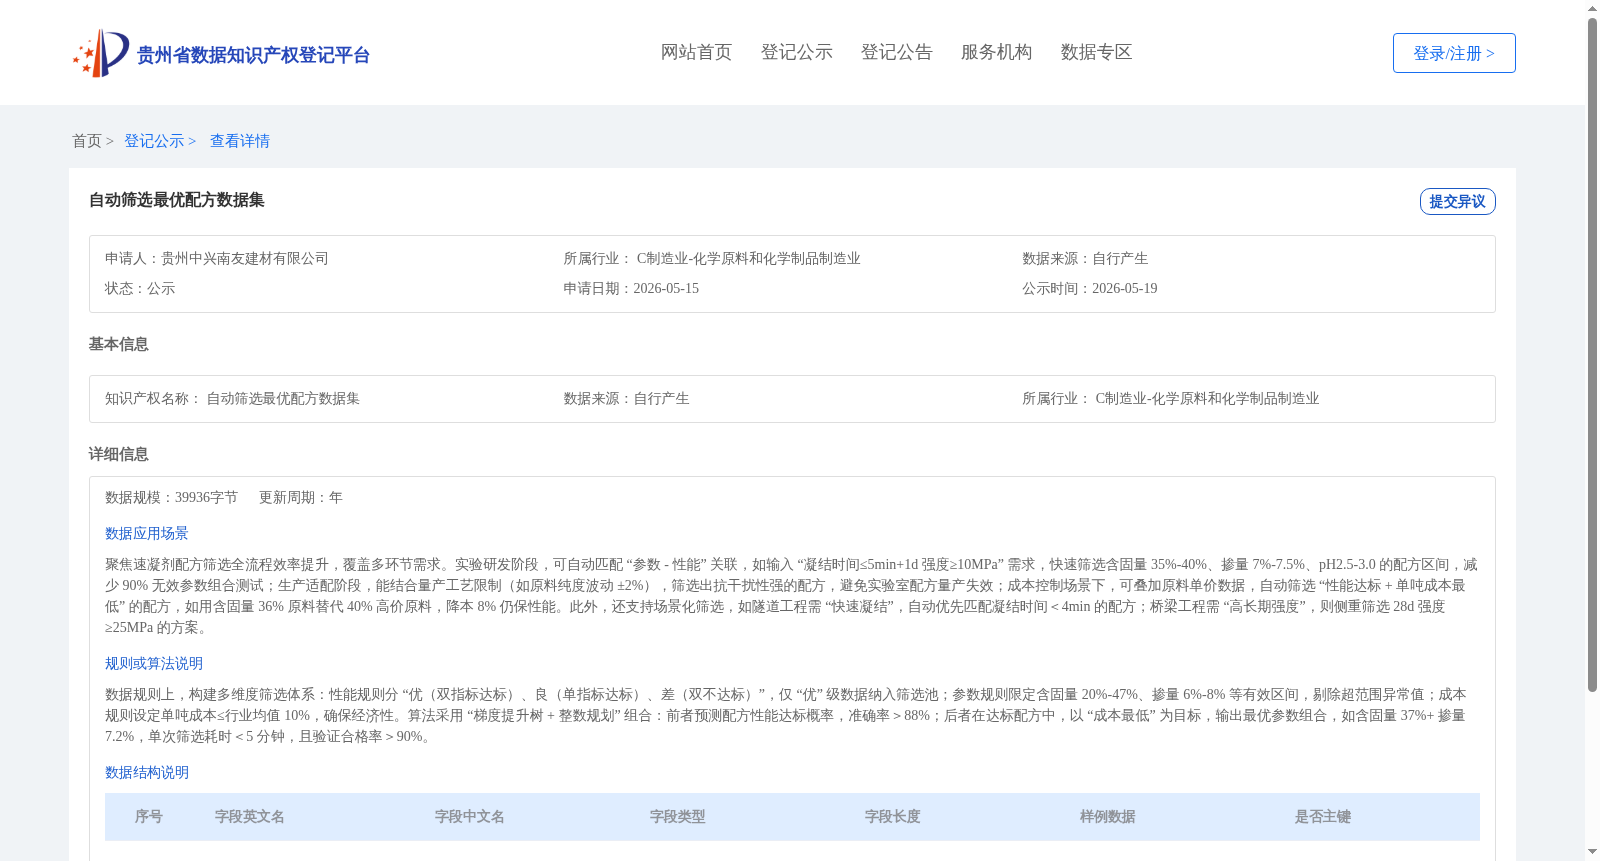Click the 更新周期：年 text

301,497
